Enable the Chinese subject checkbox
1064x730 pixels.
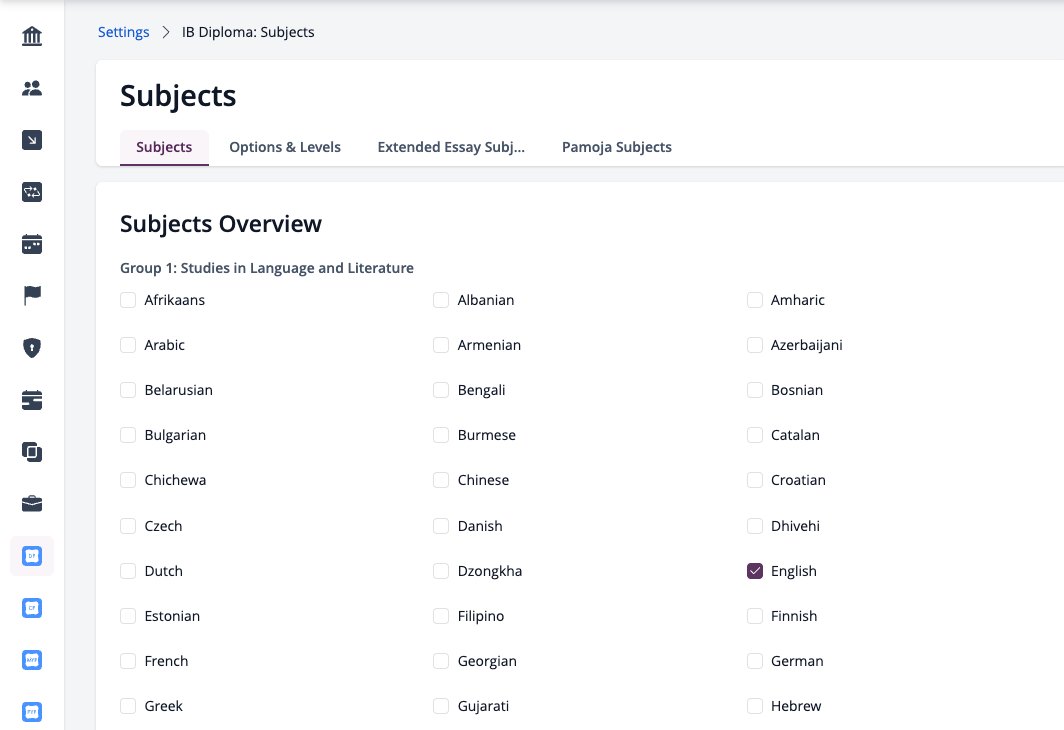[441, 480]
